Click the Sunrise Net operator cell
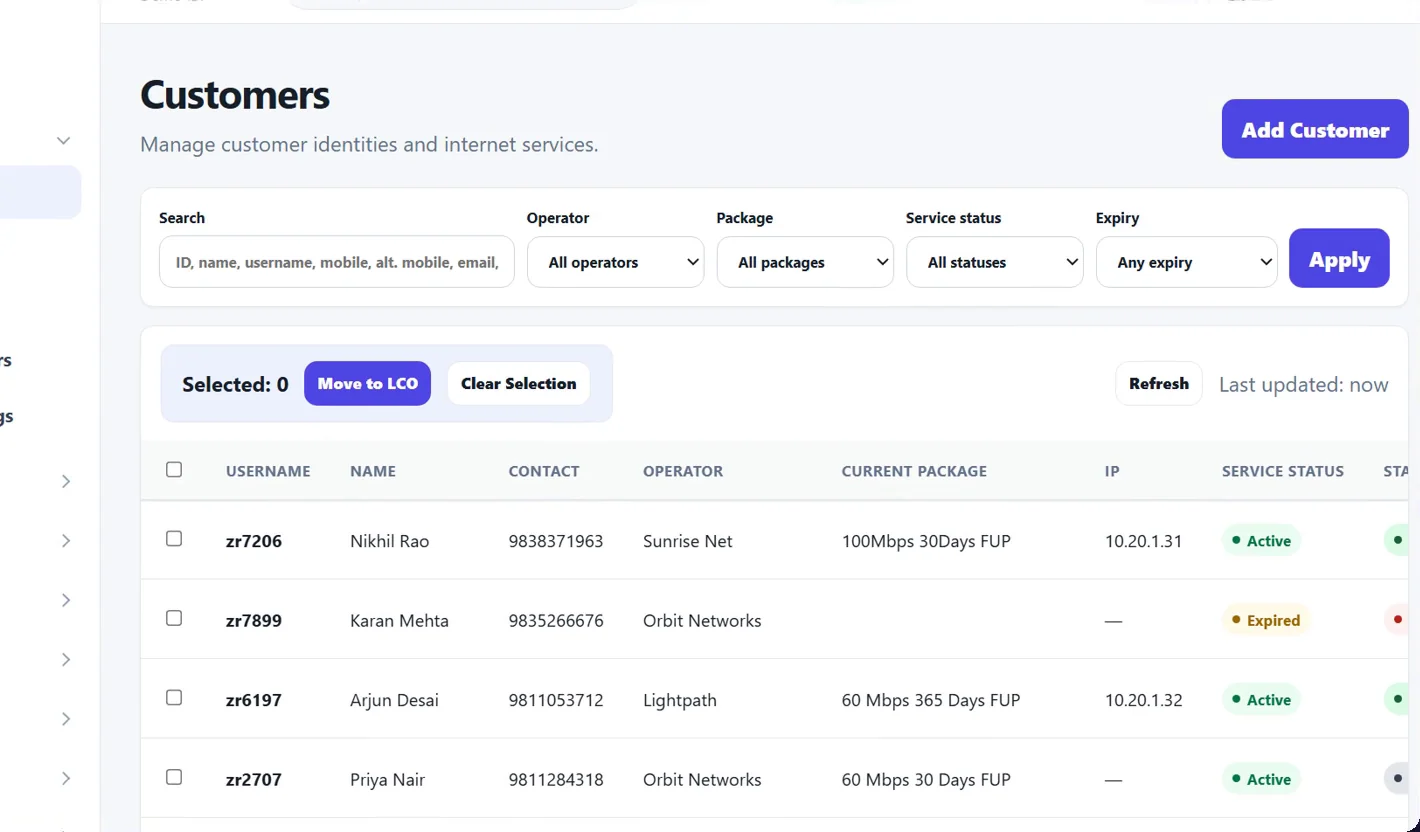Image resolution: width=1420 pixels, height=832 pixels. pyautogui.click(x=688, y=541)
